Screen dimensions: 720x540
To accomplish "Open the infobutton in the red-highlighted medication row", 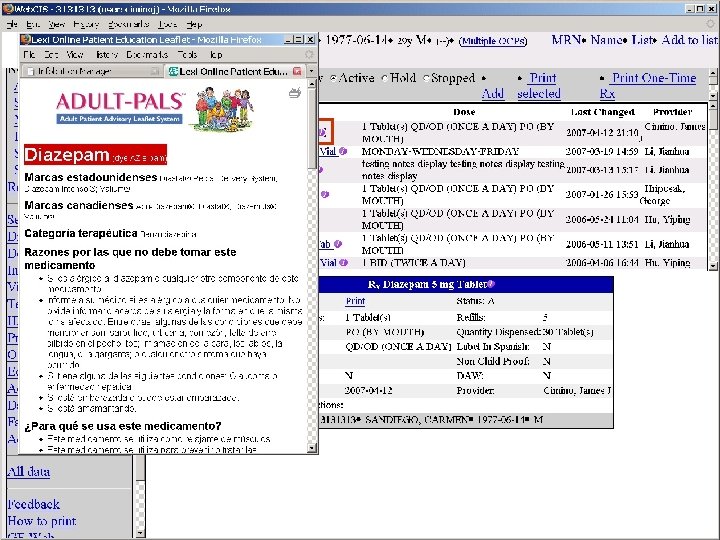I will pyautogui.click(x=322, y=133).
